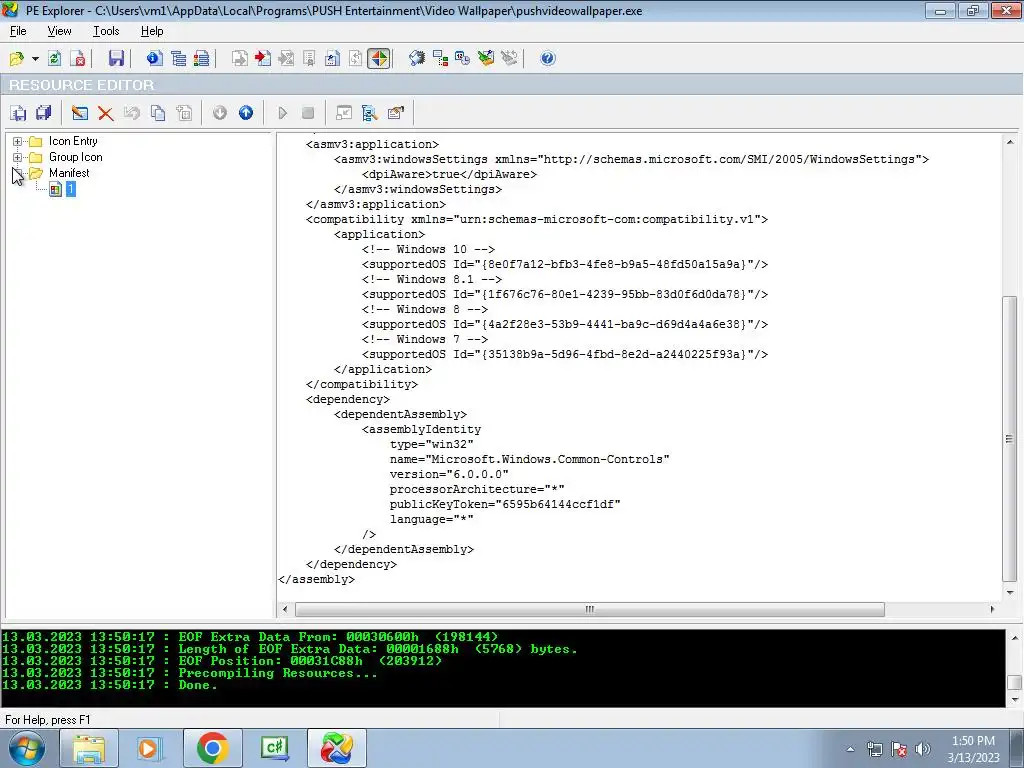The height and width of the screenshot is (768, 1024).
Task: Click the Save All Resources double-floppy icon
Action: (x=44, y=113)
